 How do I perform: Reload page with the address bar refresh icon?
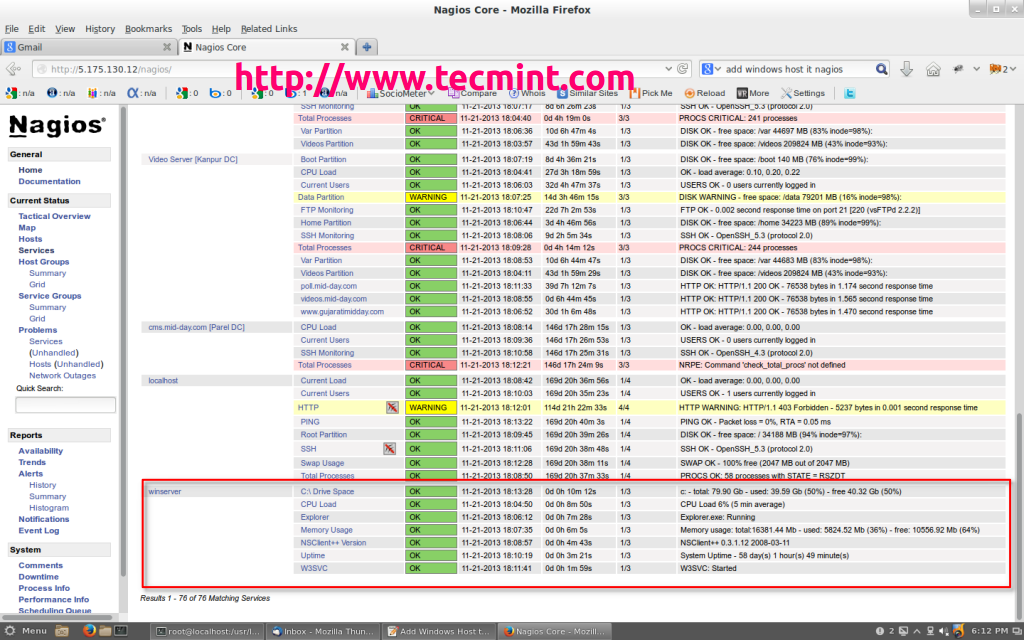pyautogui.click(x=683, y=69)
